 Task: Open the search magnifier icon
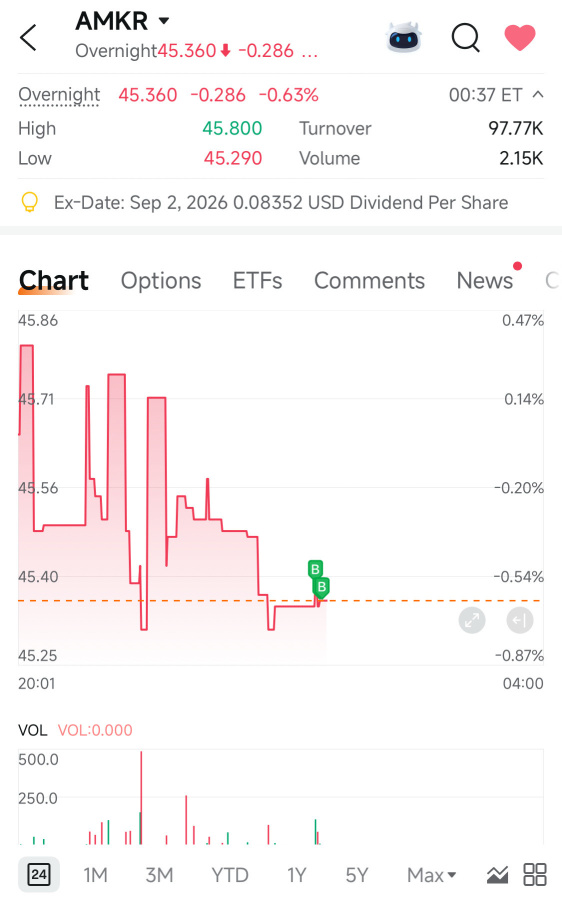[465, 38]
